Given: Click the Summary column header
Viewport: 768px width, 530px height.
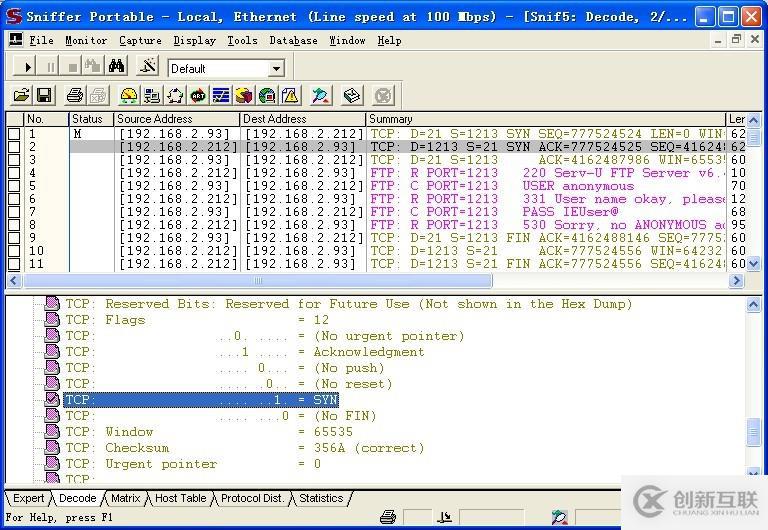Looking at the screenshot, I should tap(545, 119).
